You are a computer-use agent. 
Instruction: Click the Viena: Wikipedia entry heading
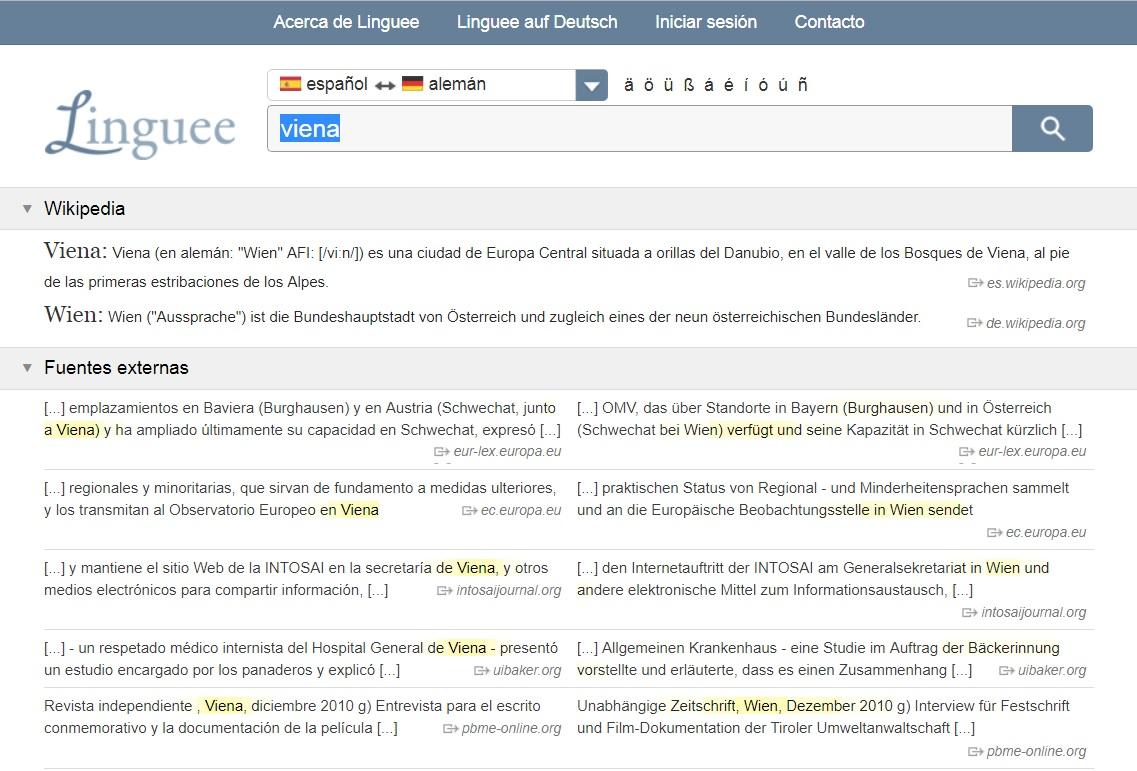(x=75, y=251)
